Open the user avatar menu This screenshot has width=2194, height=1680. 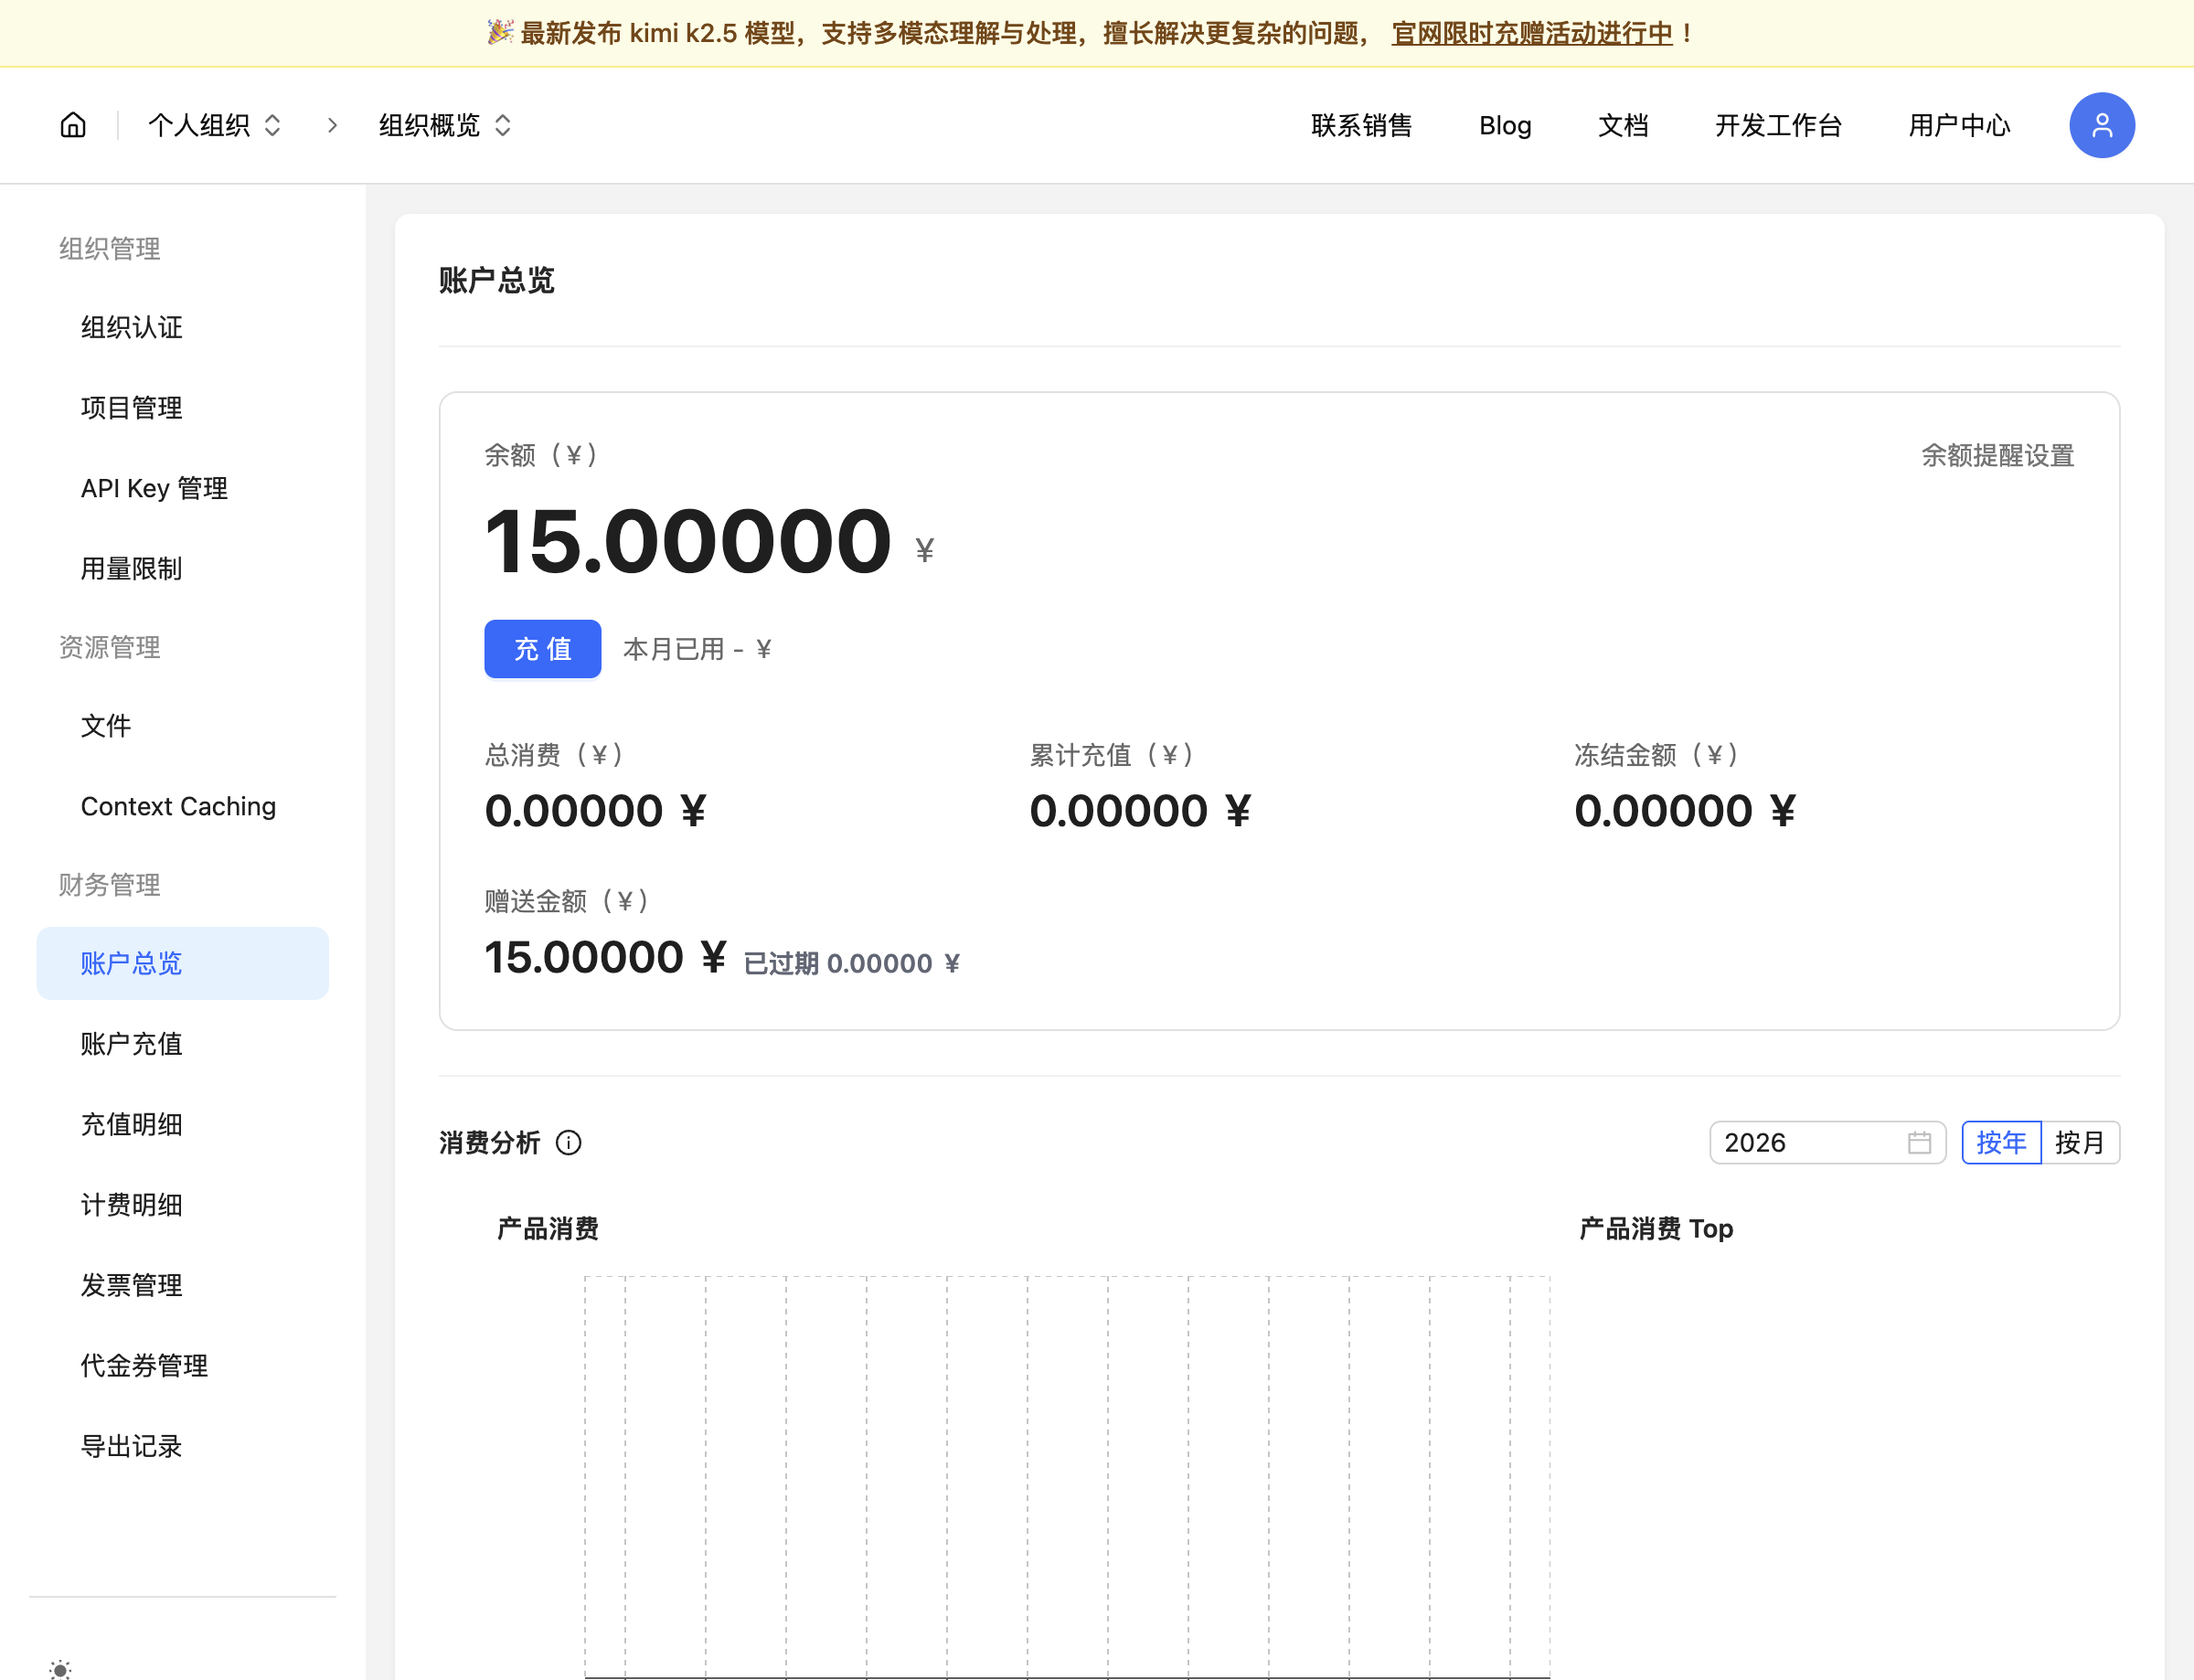(2101, 125)
